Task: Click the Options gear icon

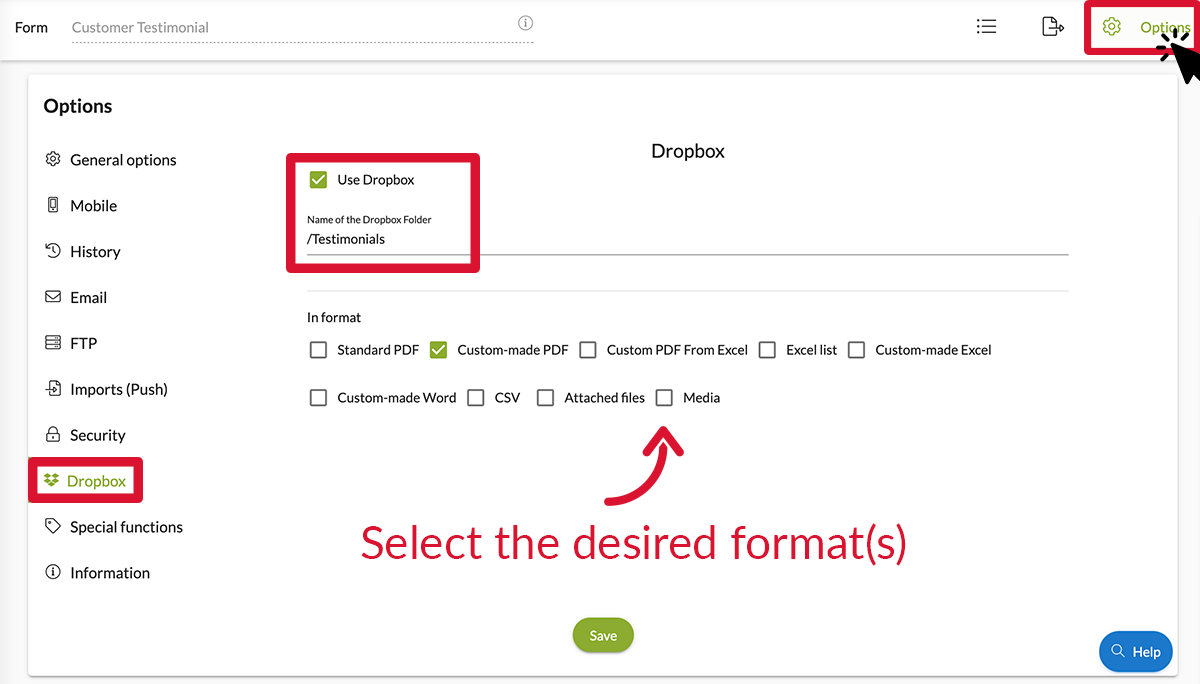Action: [x=1111, y=27]
